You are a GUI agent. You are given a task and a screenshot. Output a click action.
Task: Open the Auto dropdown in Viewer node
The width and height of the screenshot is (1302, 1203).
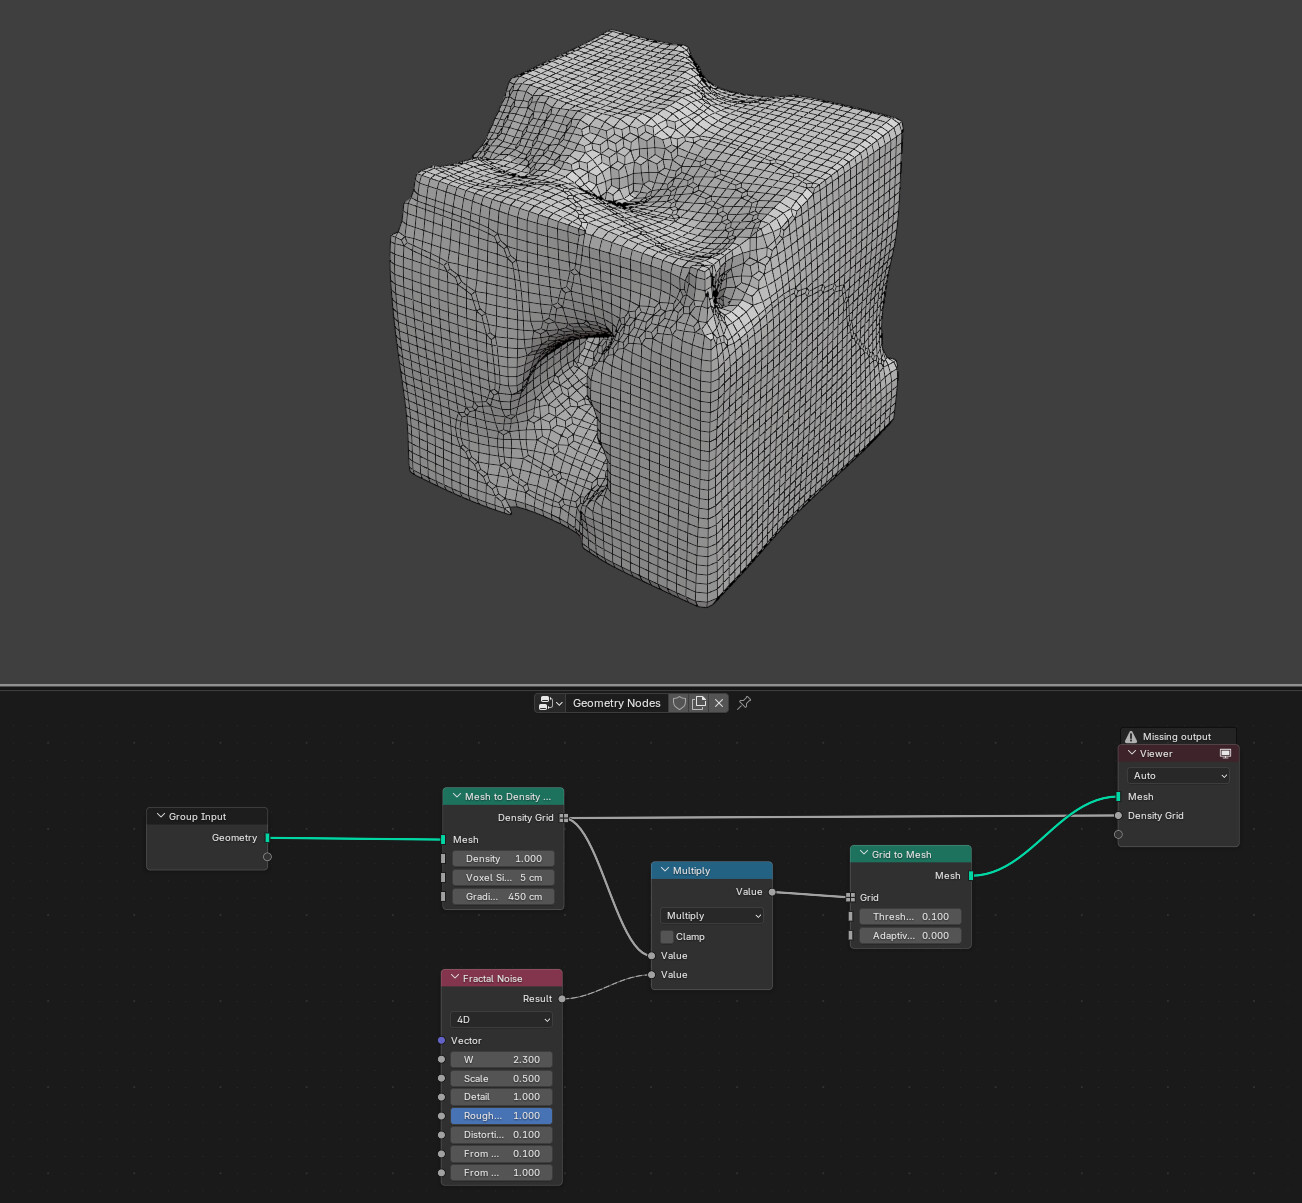1178,776
